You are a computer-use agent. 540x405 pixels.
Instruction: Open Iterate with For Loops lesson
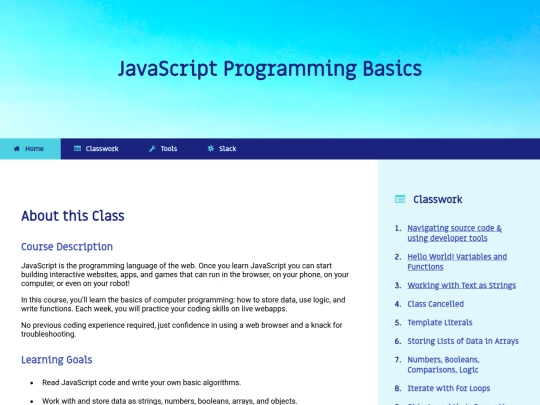pos(449,388)
